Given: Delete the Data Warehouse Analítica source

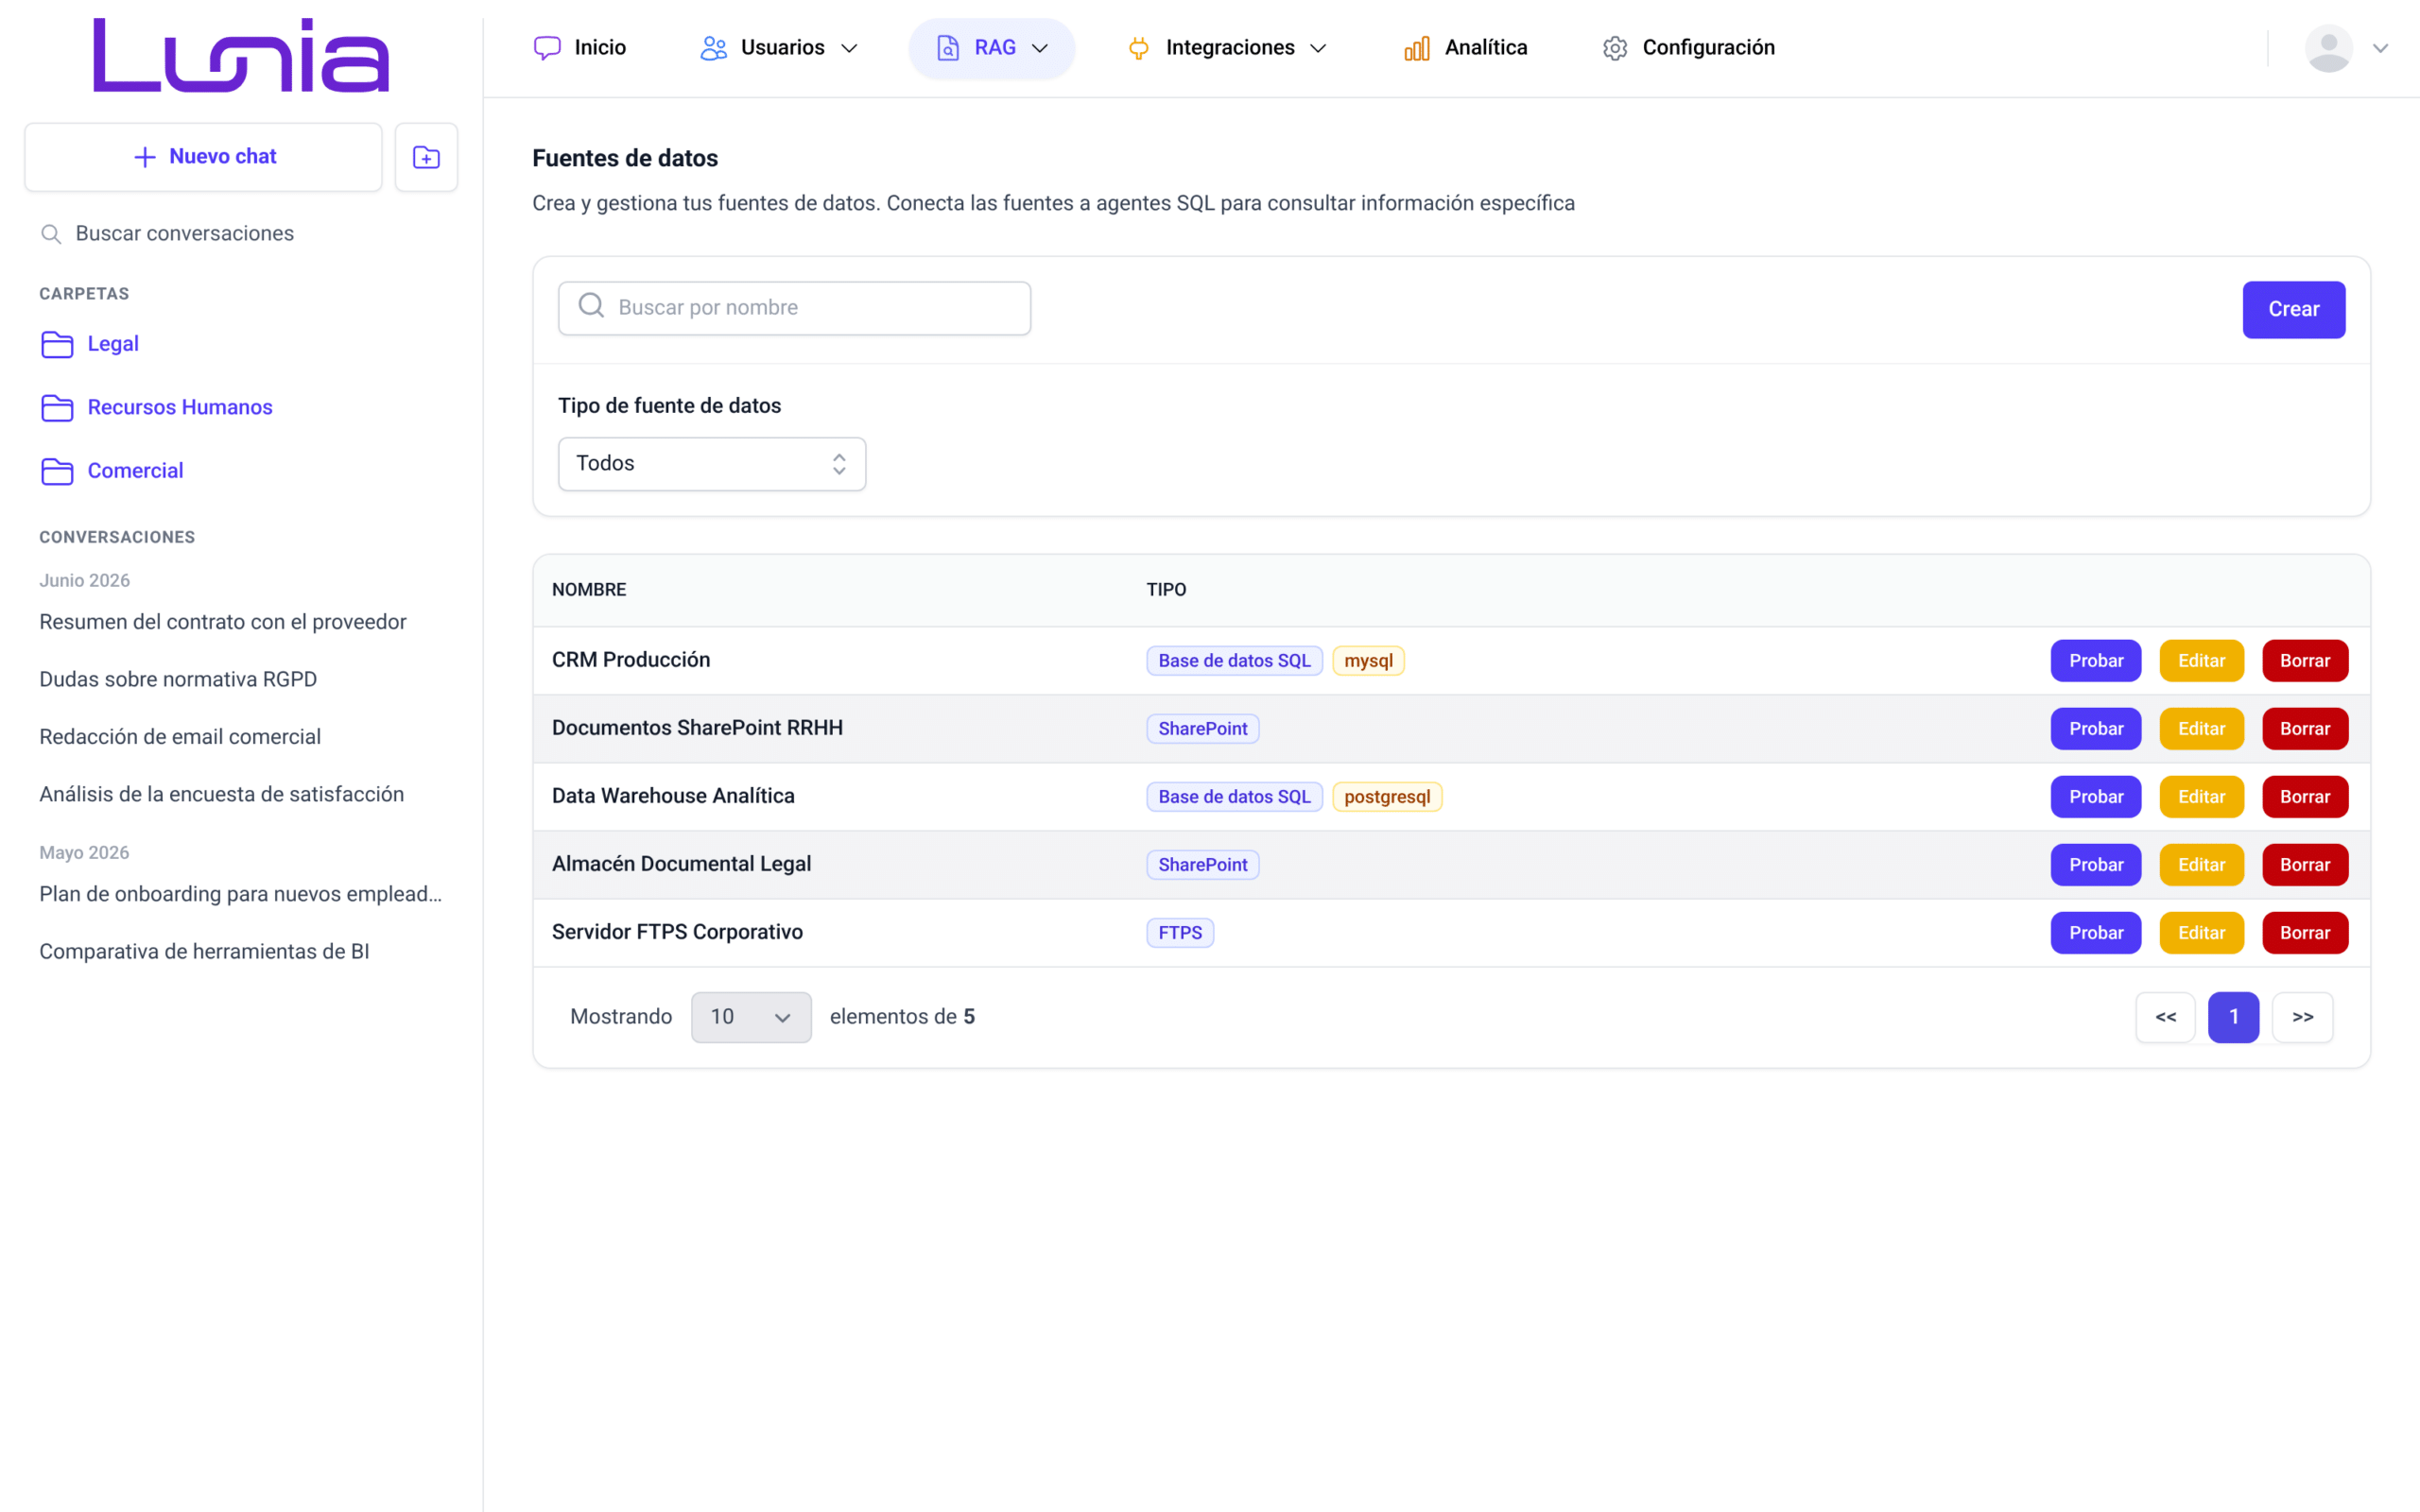Looking at the screenshot, I should pos(2304,797).
